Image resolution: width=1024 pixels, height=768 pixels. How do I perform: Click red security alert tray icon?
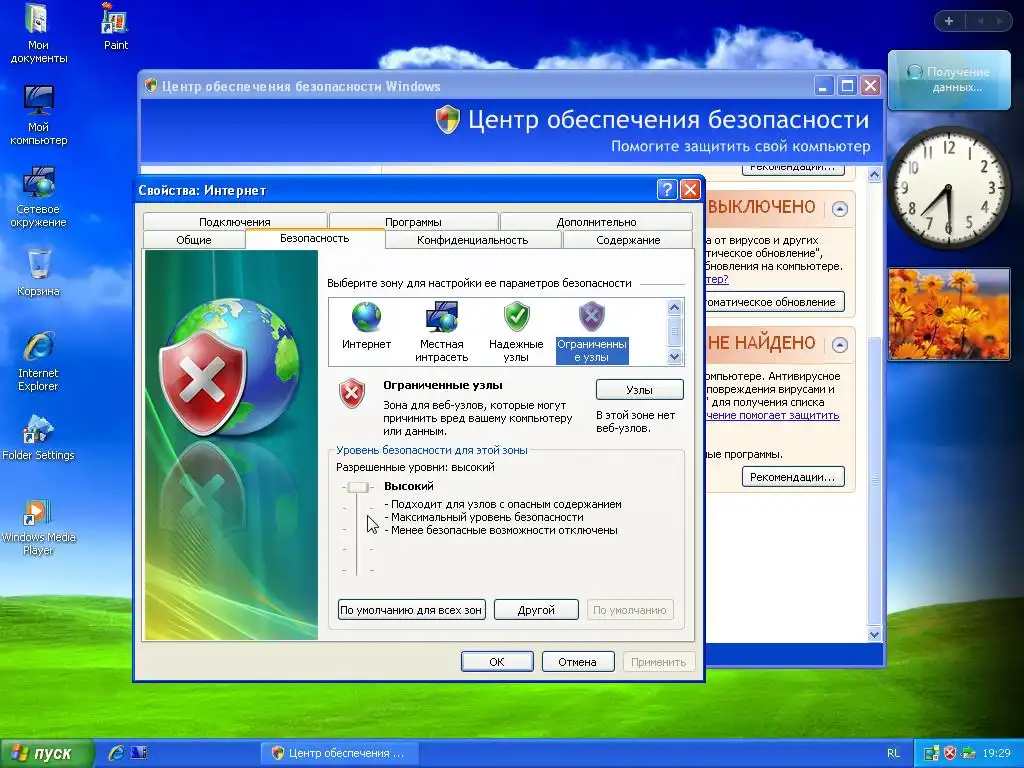950,753
